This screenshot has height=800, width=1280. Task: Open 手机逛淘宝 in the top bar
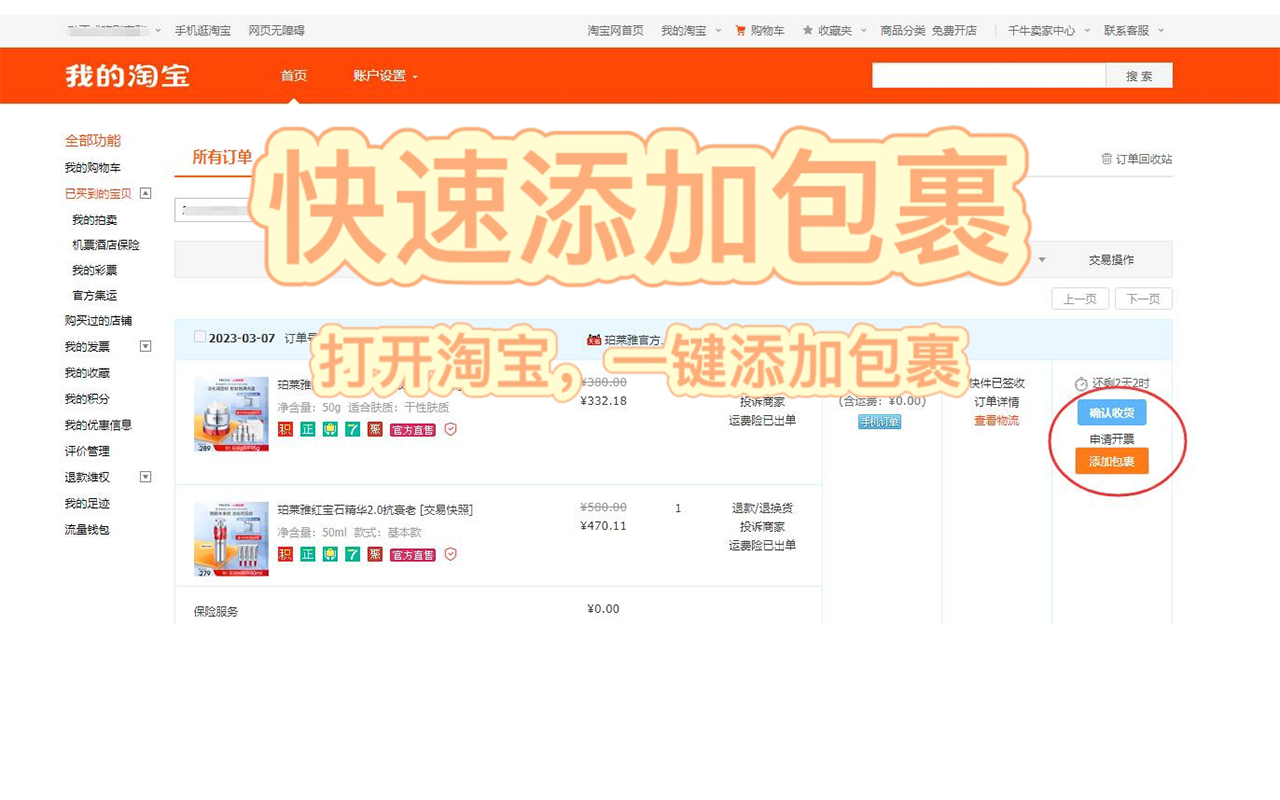tap(203, 30)
